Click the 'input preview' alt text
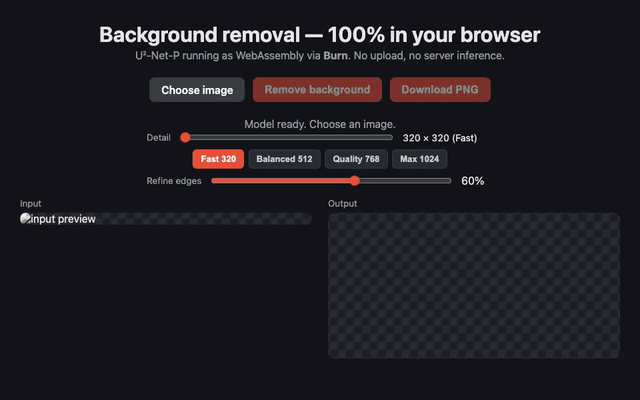This screenshot has width=640, height=400. click(63, 219)
